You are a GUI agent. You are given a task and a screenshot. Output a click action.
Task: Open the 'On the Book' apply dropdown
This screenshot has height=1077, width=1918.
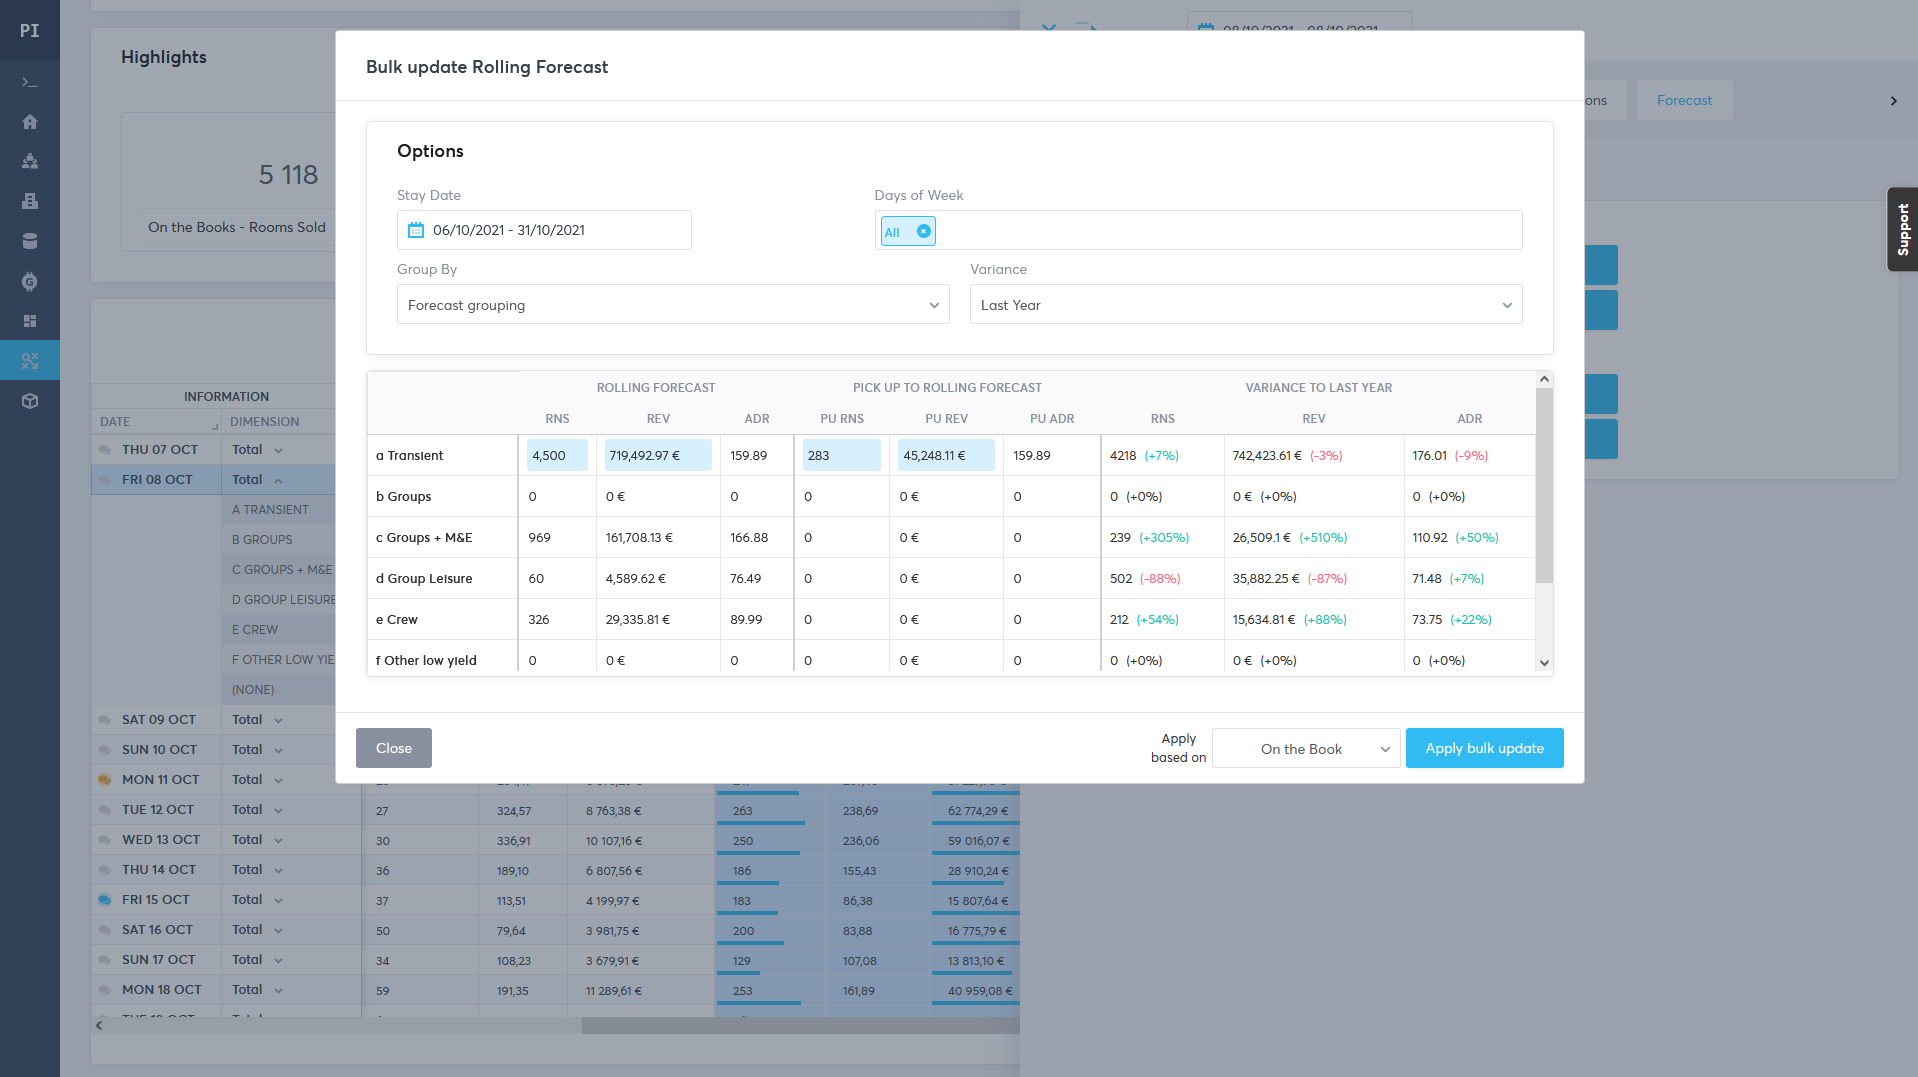(x=1305, y=749)
